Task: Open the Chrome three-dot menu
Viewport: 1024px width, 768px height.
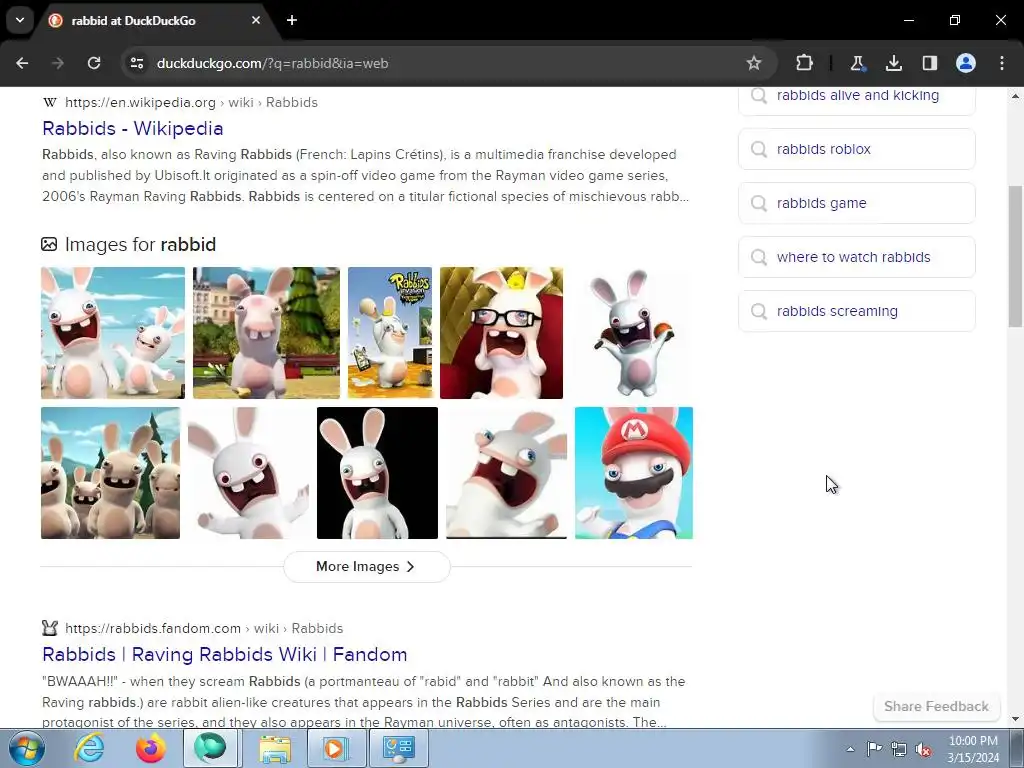Action: 1002,63
